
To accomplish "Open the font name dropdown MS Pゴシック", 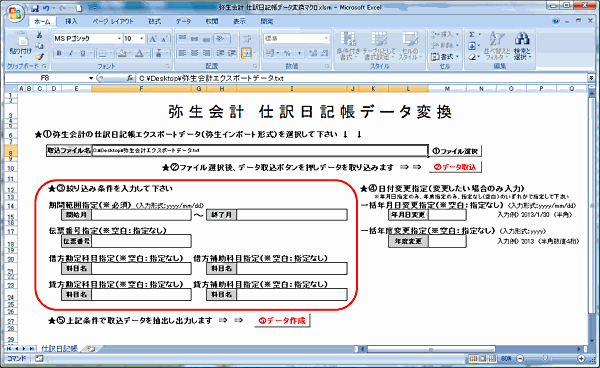I will [119, 39].
